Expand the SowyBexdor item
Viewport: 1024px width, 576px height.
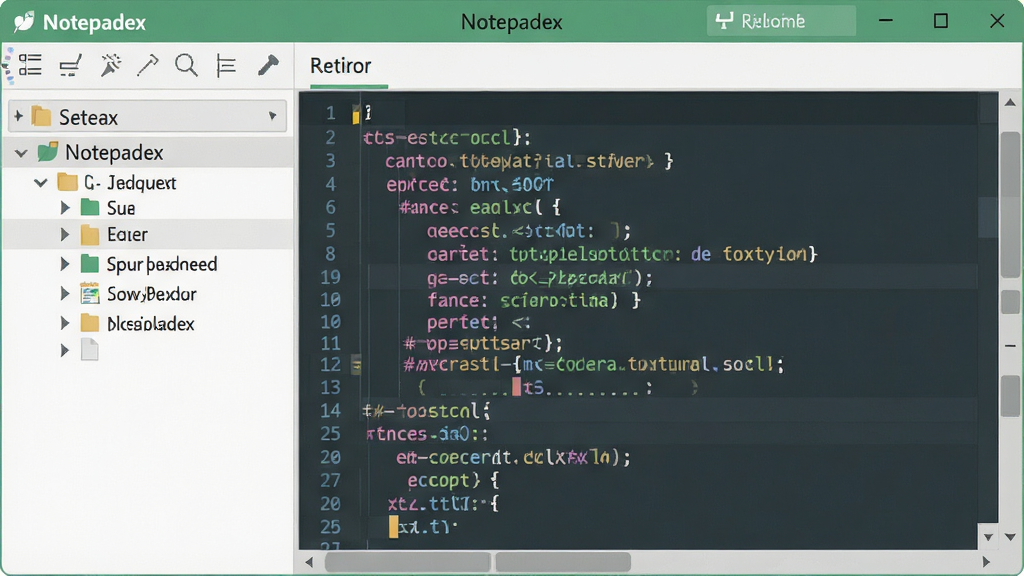pyautogui.click(x=65, y=294)
